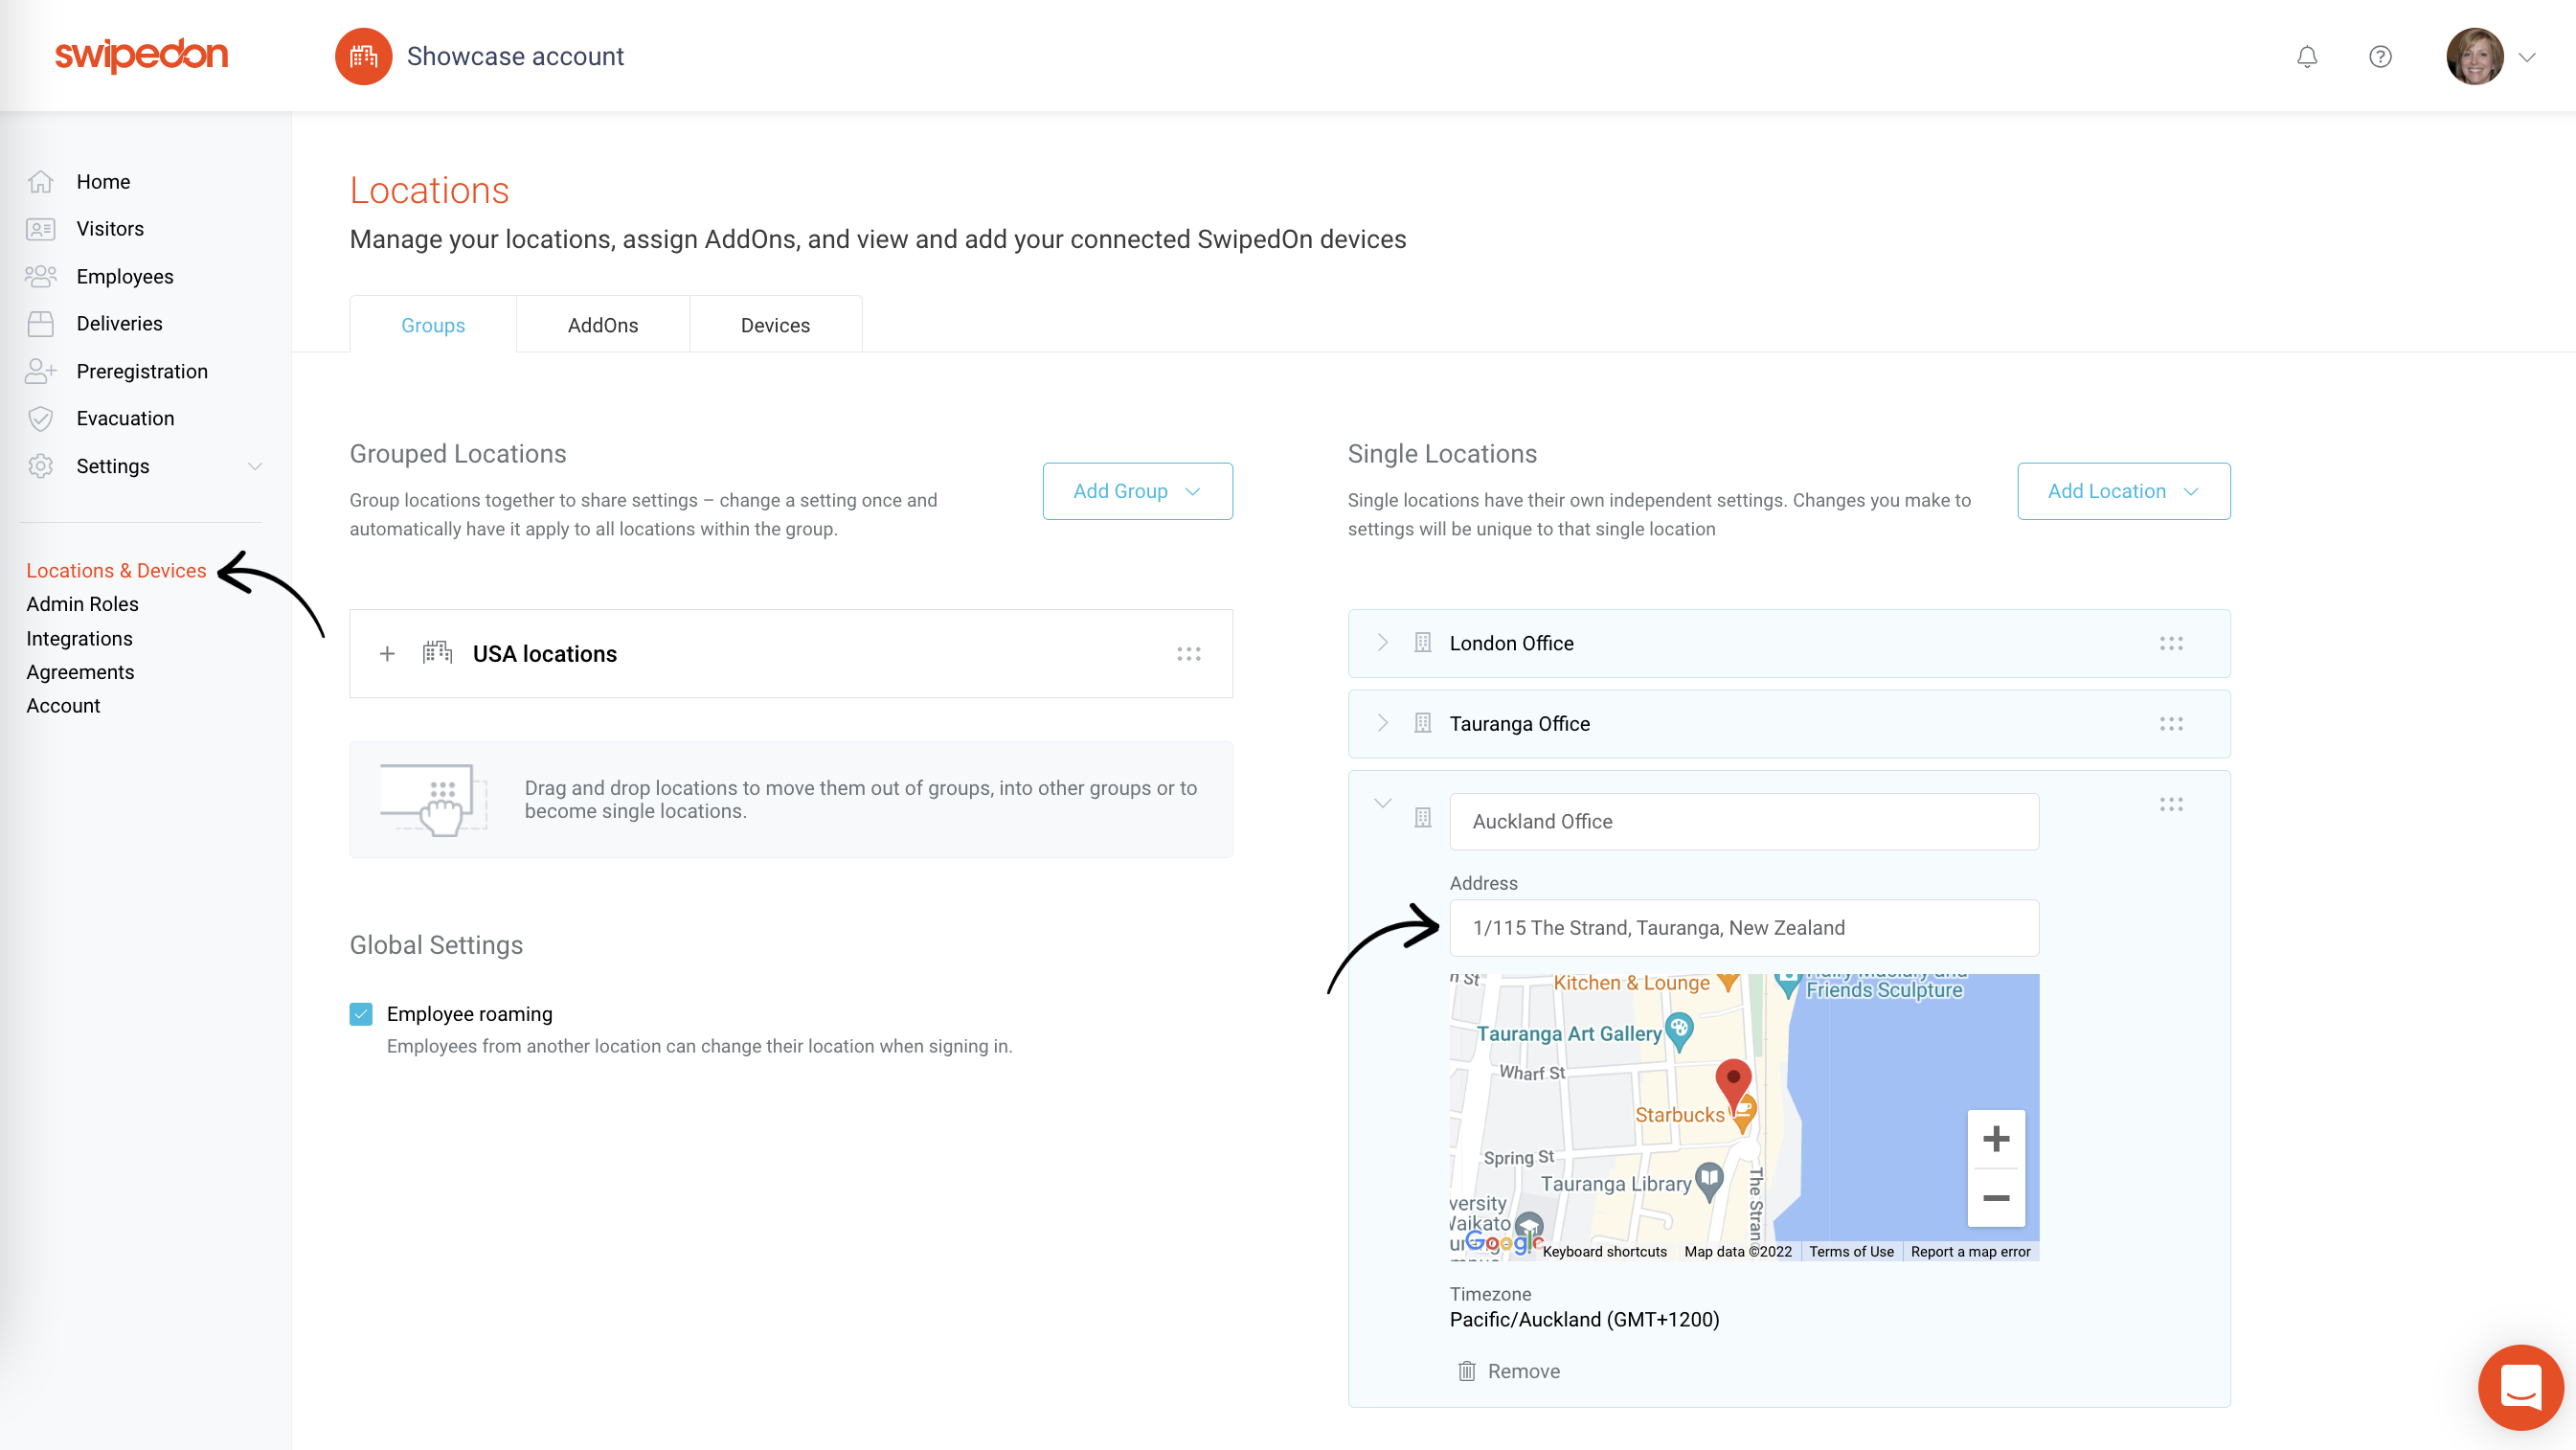Click the notification bell icon
This screenshot has width=2576, height=1450.
(2306, 56)
